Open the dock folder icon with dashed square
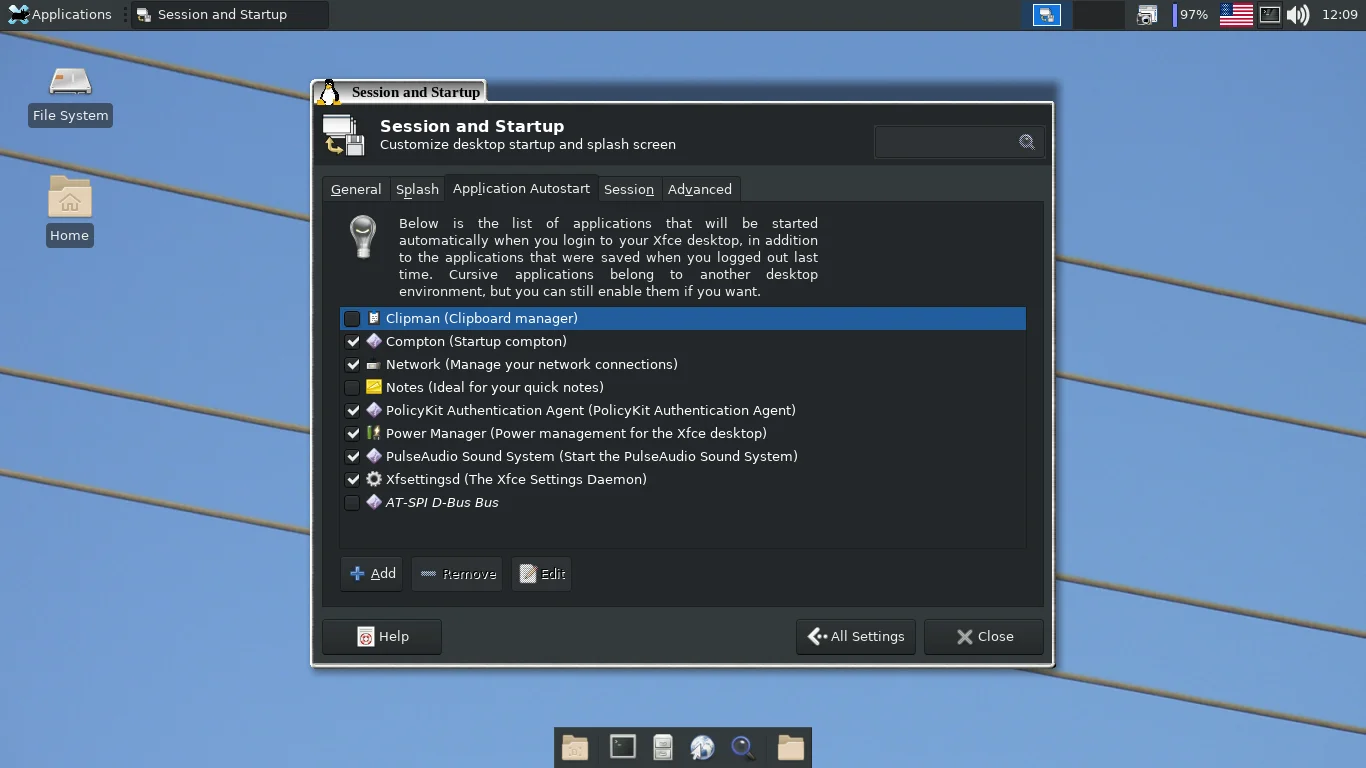The height and width of the screenshot is (768, 1366). point(575,747)
